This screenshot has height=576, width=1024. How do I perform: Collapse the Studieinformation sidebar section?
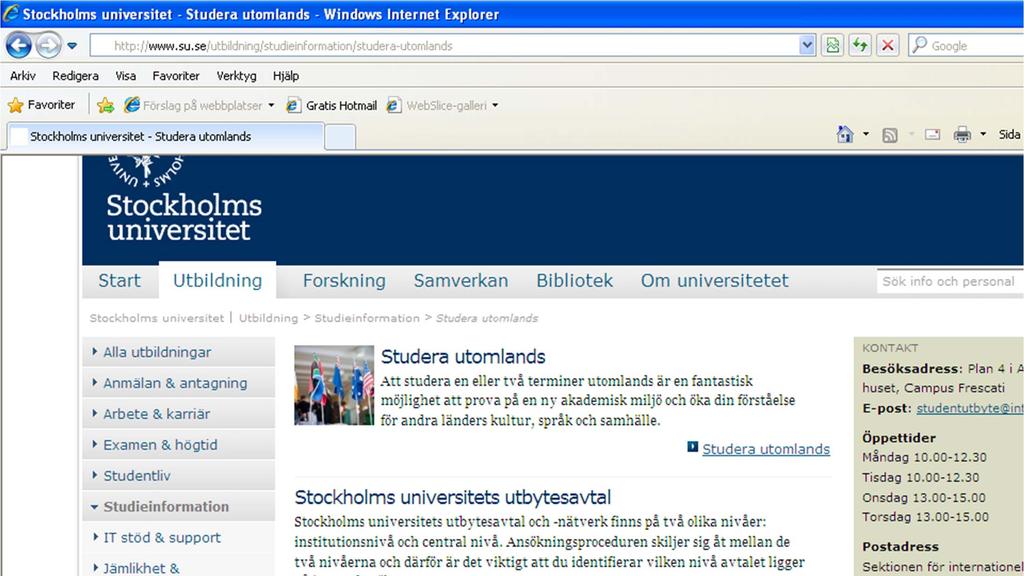178,507
